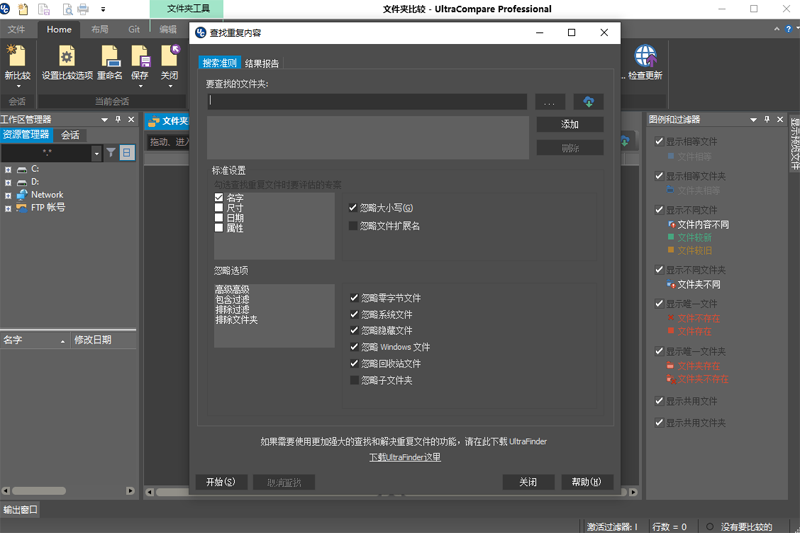Image resolution: width=800 pixels, height=533 pixels.
Task: Open the 下载UltraFinder这里 link
Action: pos(405,457)
